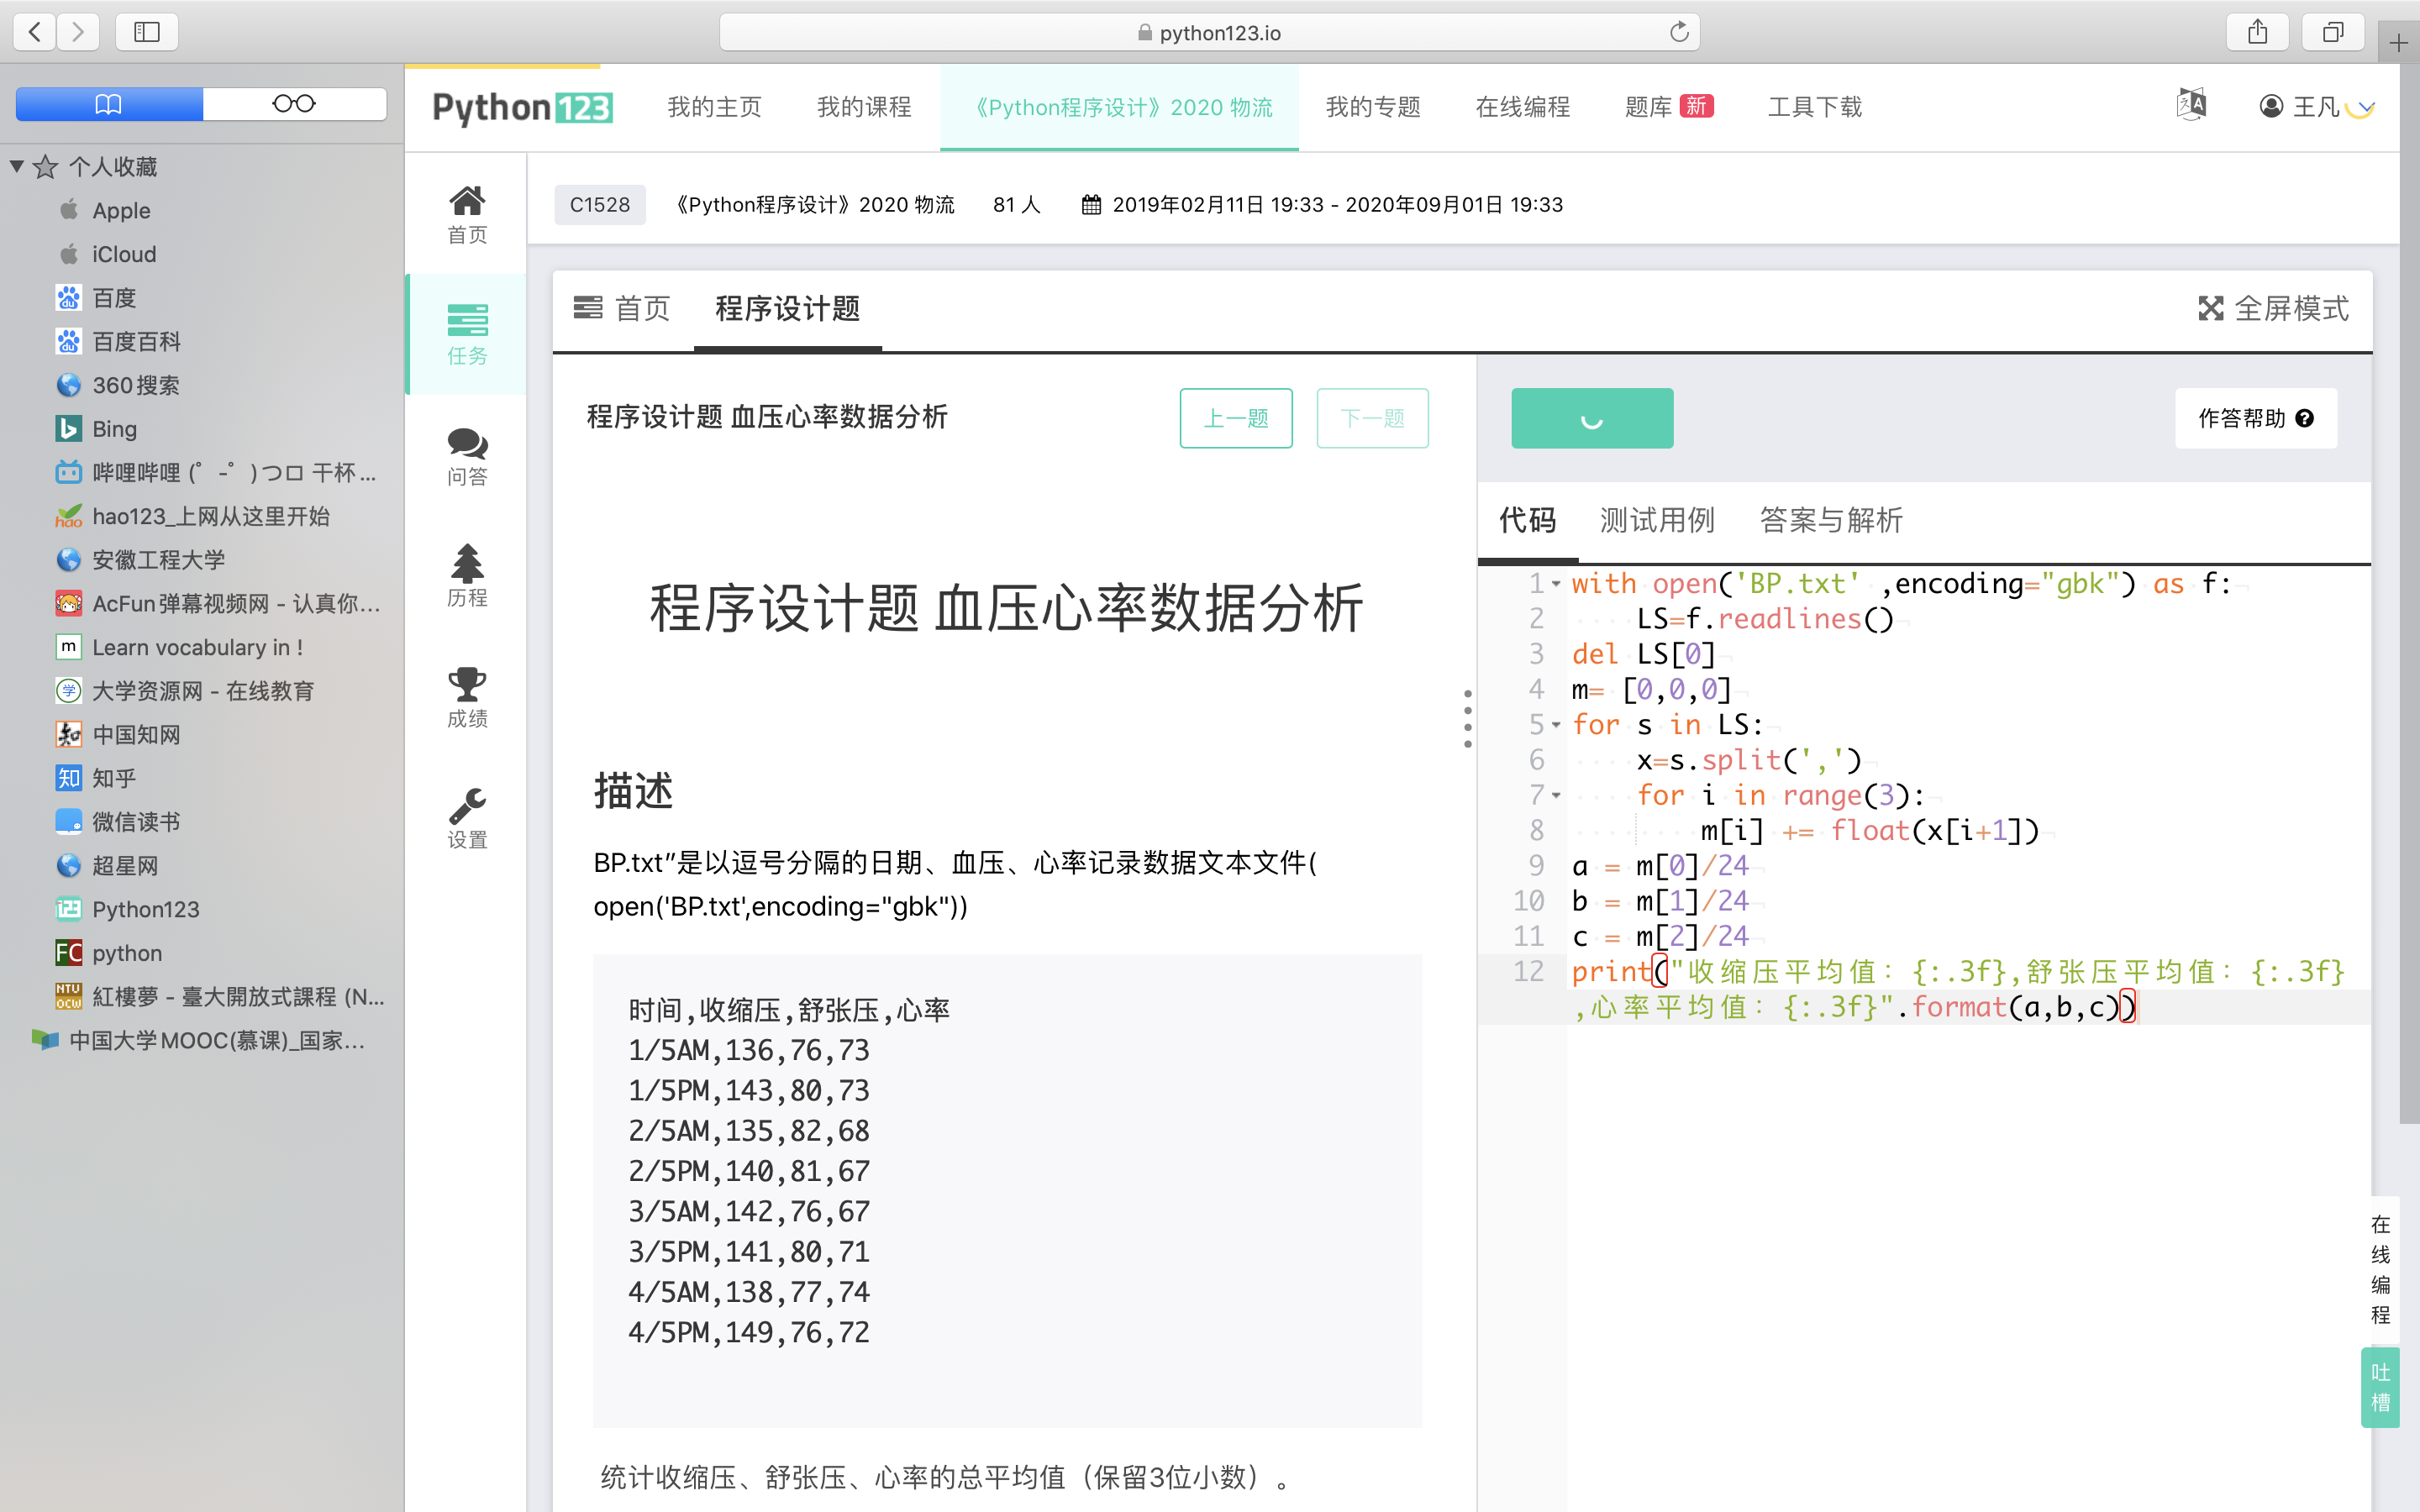Go to previous question 上一题
This screenshot has width=2420, height=1512.
point(1235,418)
